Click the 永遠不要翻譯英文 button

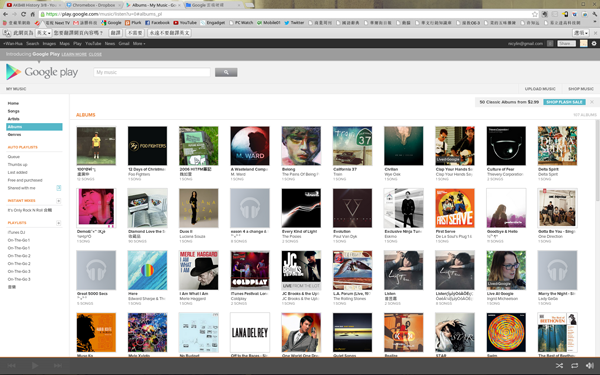point(169,33)
